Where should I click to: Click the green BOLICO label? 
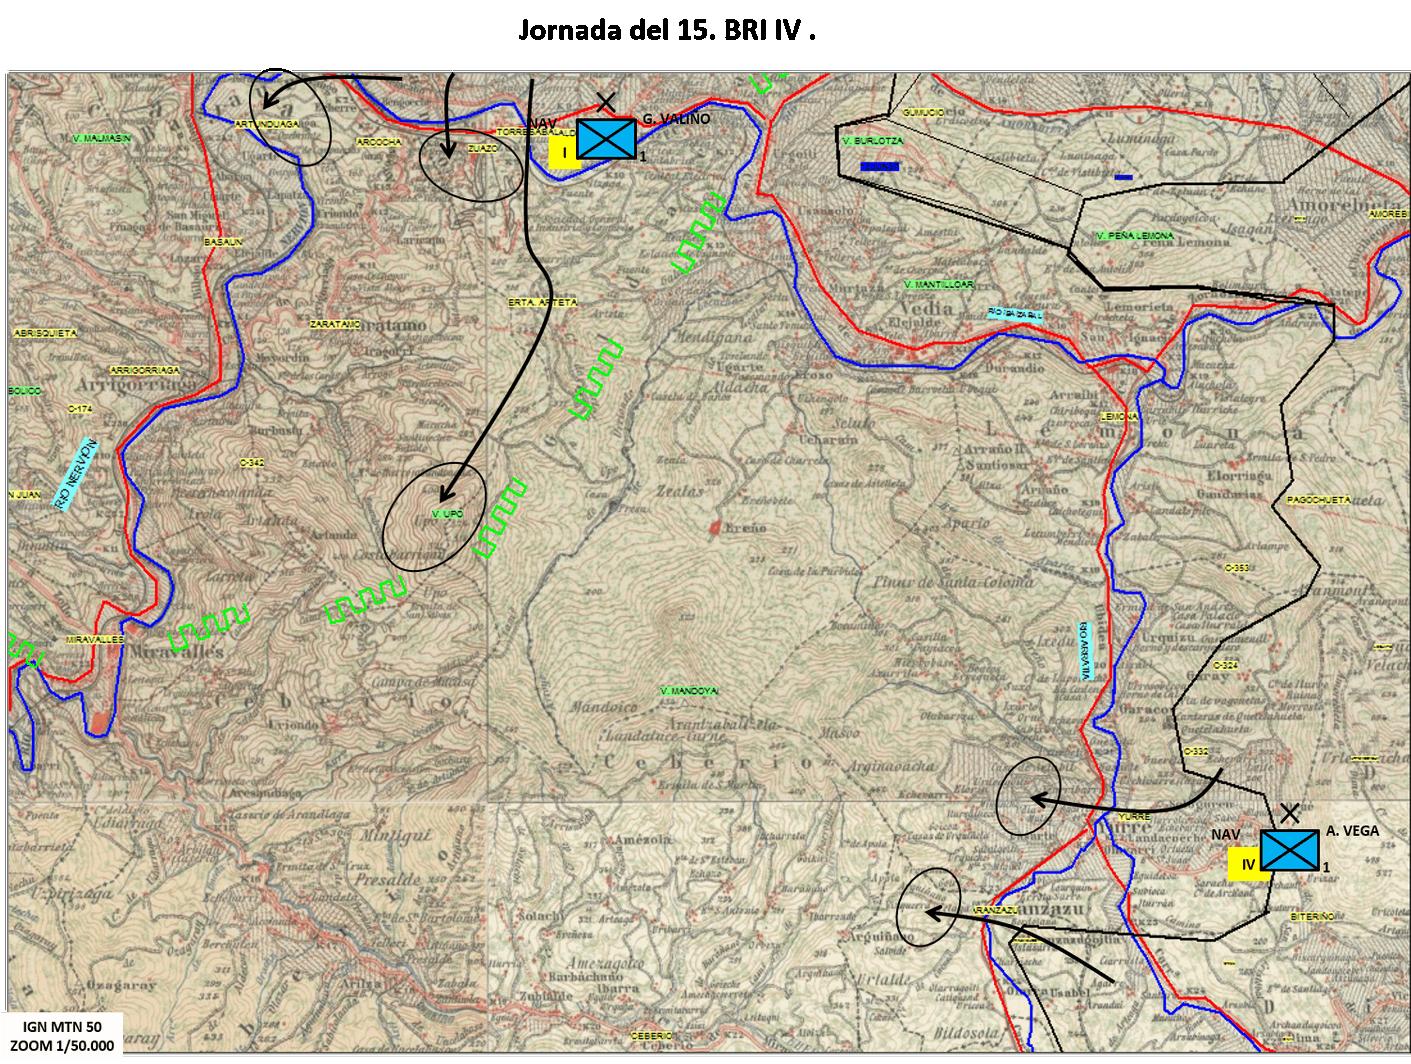click(25, 390)
